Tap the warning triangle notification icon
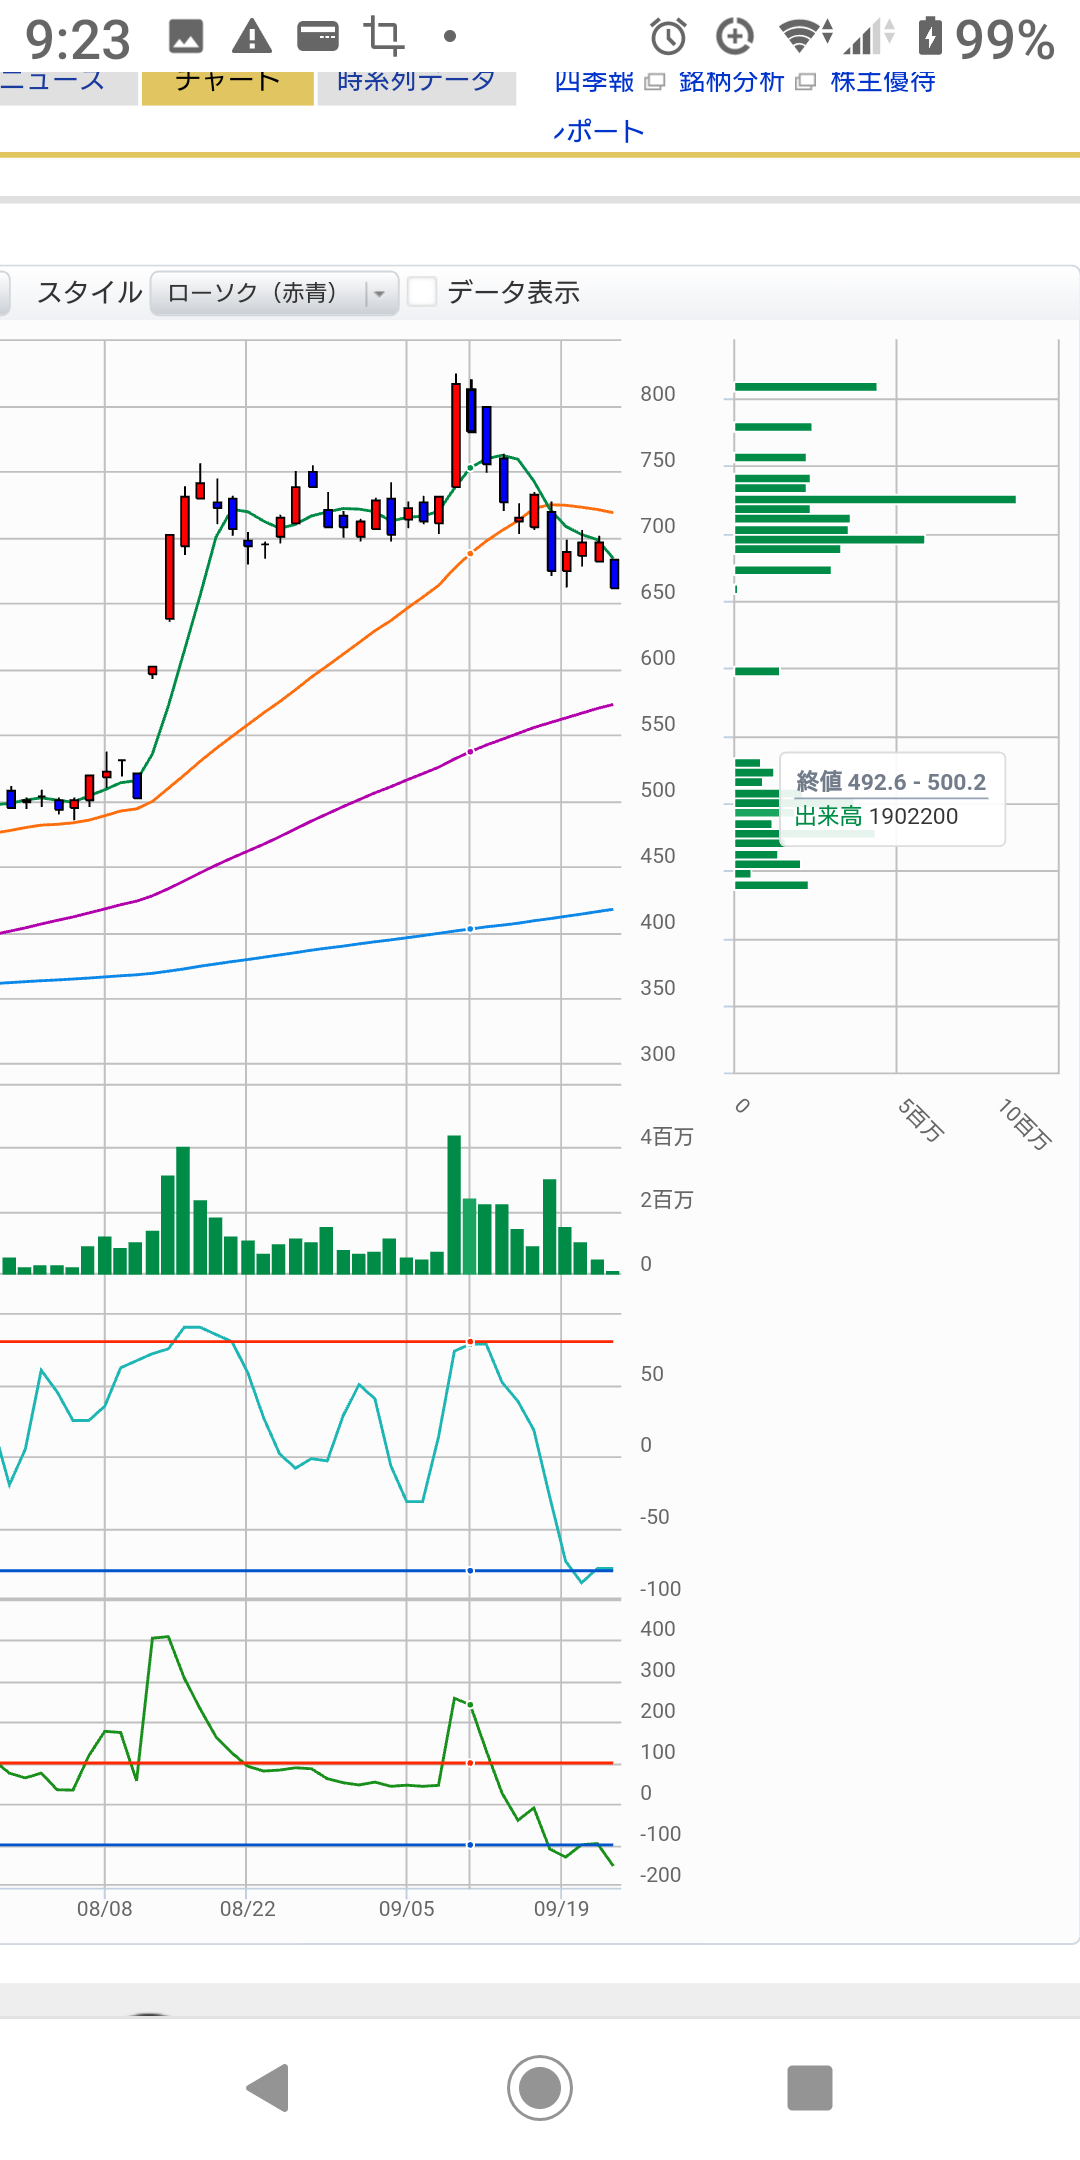Viewport: 1080px width, 2160px height. 251,38
